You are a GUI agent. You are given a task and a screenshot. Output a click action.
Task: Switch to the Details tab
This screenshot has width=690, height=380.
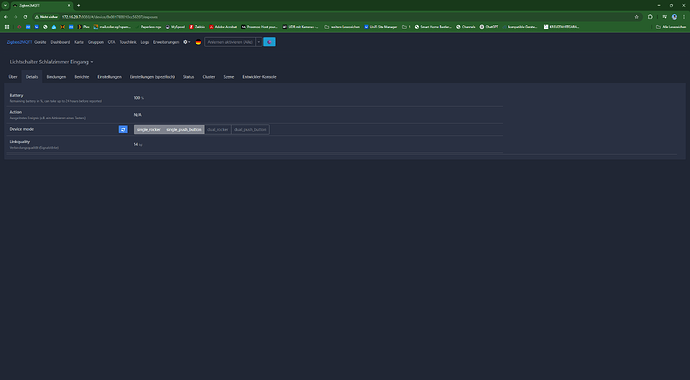coord(32,77)
